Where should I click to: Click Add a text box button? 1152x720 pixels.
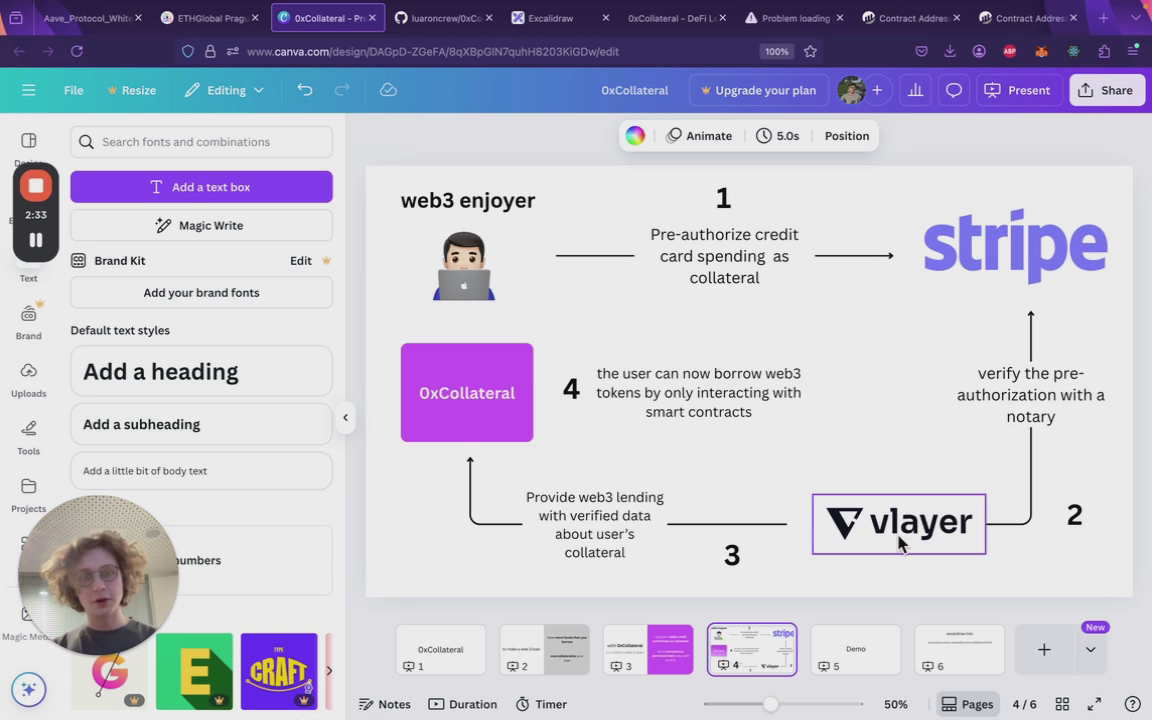(201, 187)
